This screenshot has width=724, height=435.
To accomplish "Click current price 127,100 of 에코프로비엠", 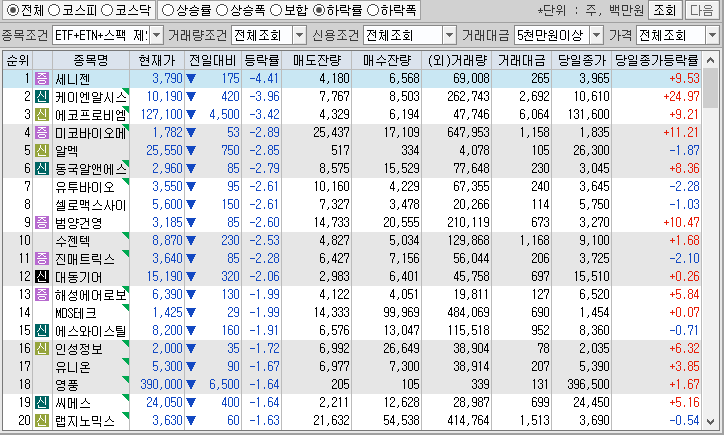I will pyautogui.click(x=162, y=115).
